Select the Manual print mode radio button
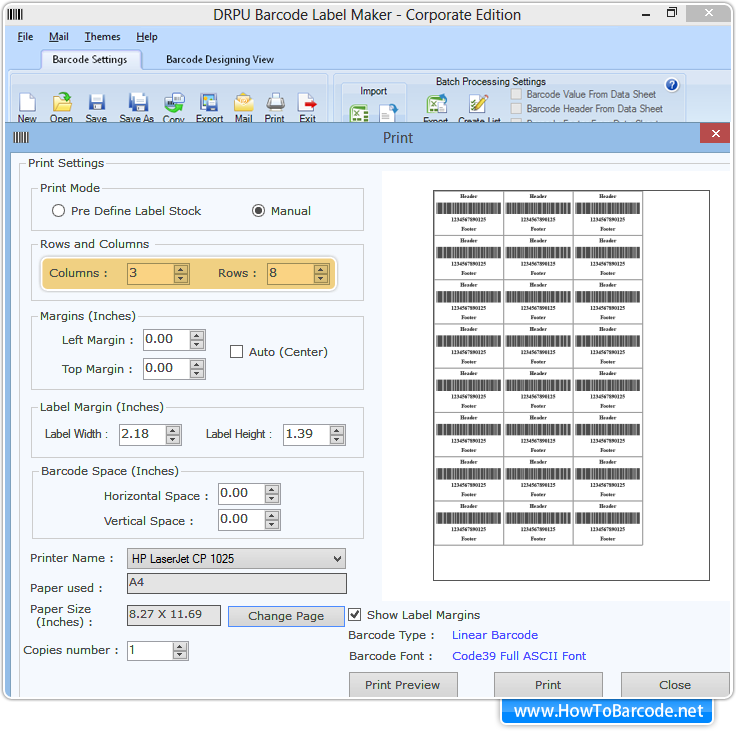 coord(258,211)
